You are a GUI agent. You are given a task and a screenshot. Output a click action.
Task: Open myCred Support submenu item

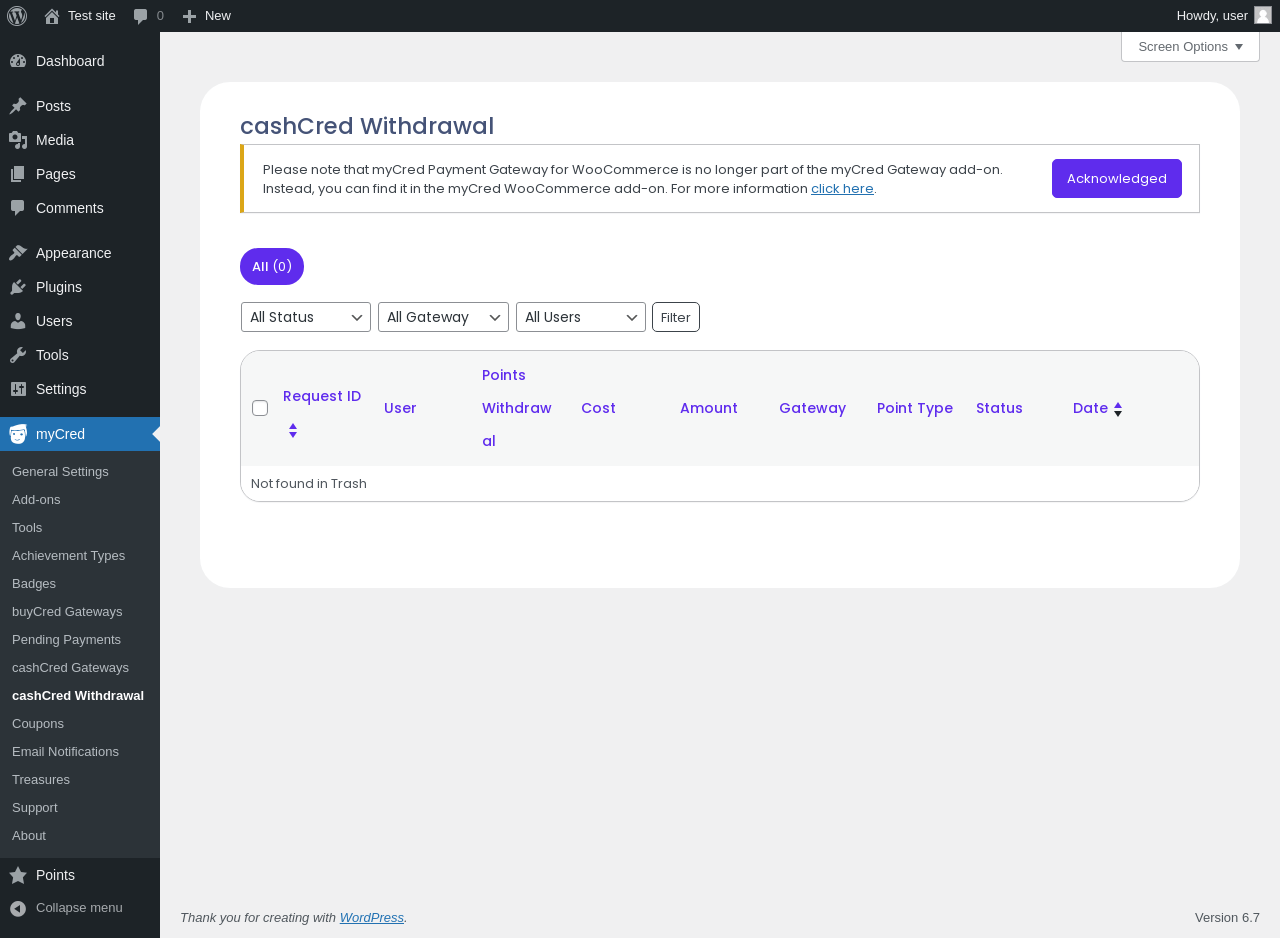(35, 807)
